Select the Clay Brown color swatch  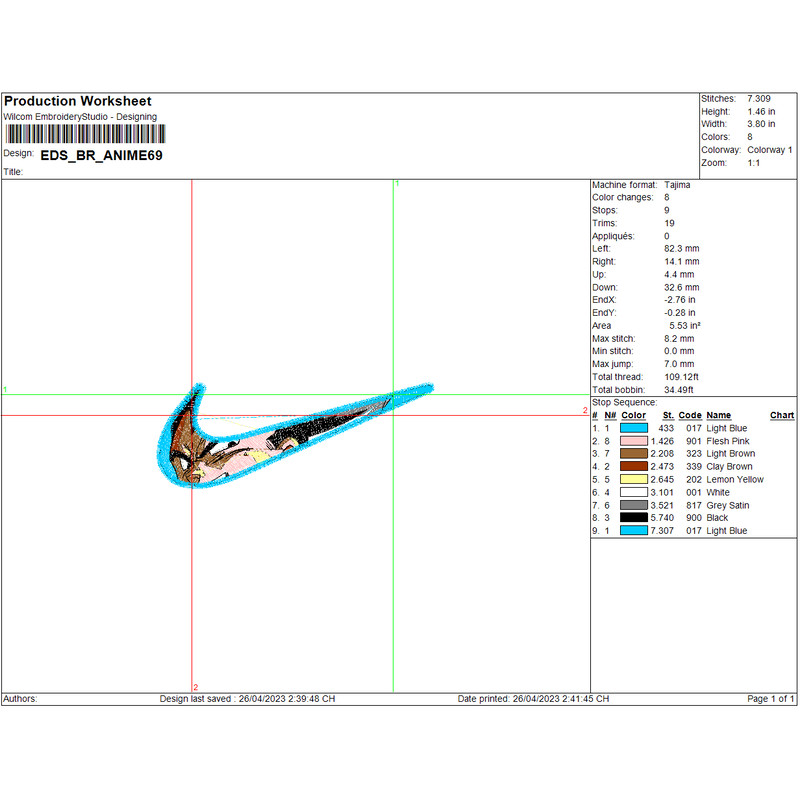[634, 467]
